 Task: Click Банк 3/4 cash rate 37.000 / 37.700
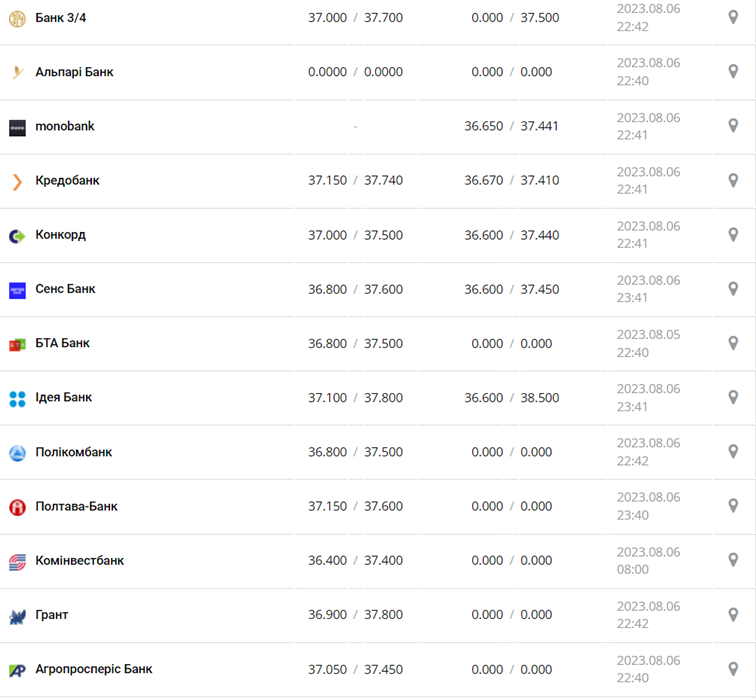click(355, 18)
